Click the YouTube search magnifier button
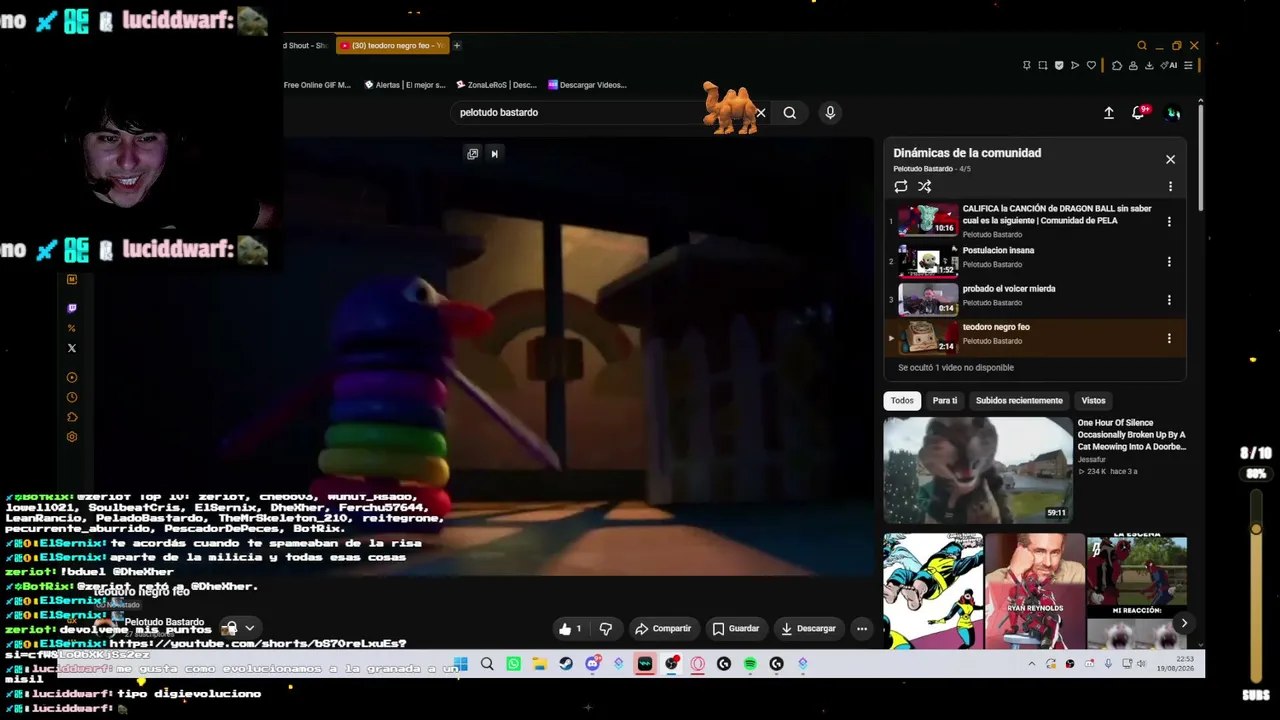This screenshot has height=720, width=1280. [x=790, y=113]
